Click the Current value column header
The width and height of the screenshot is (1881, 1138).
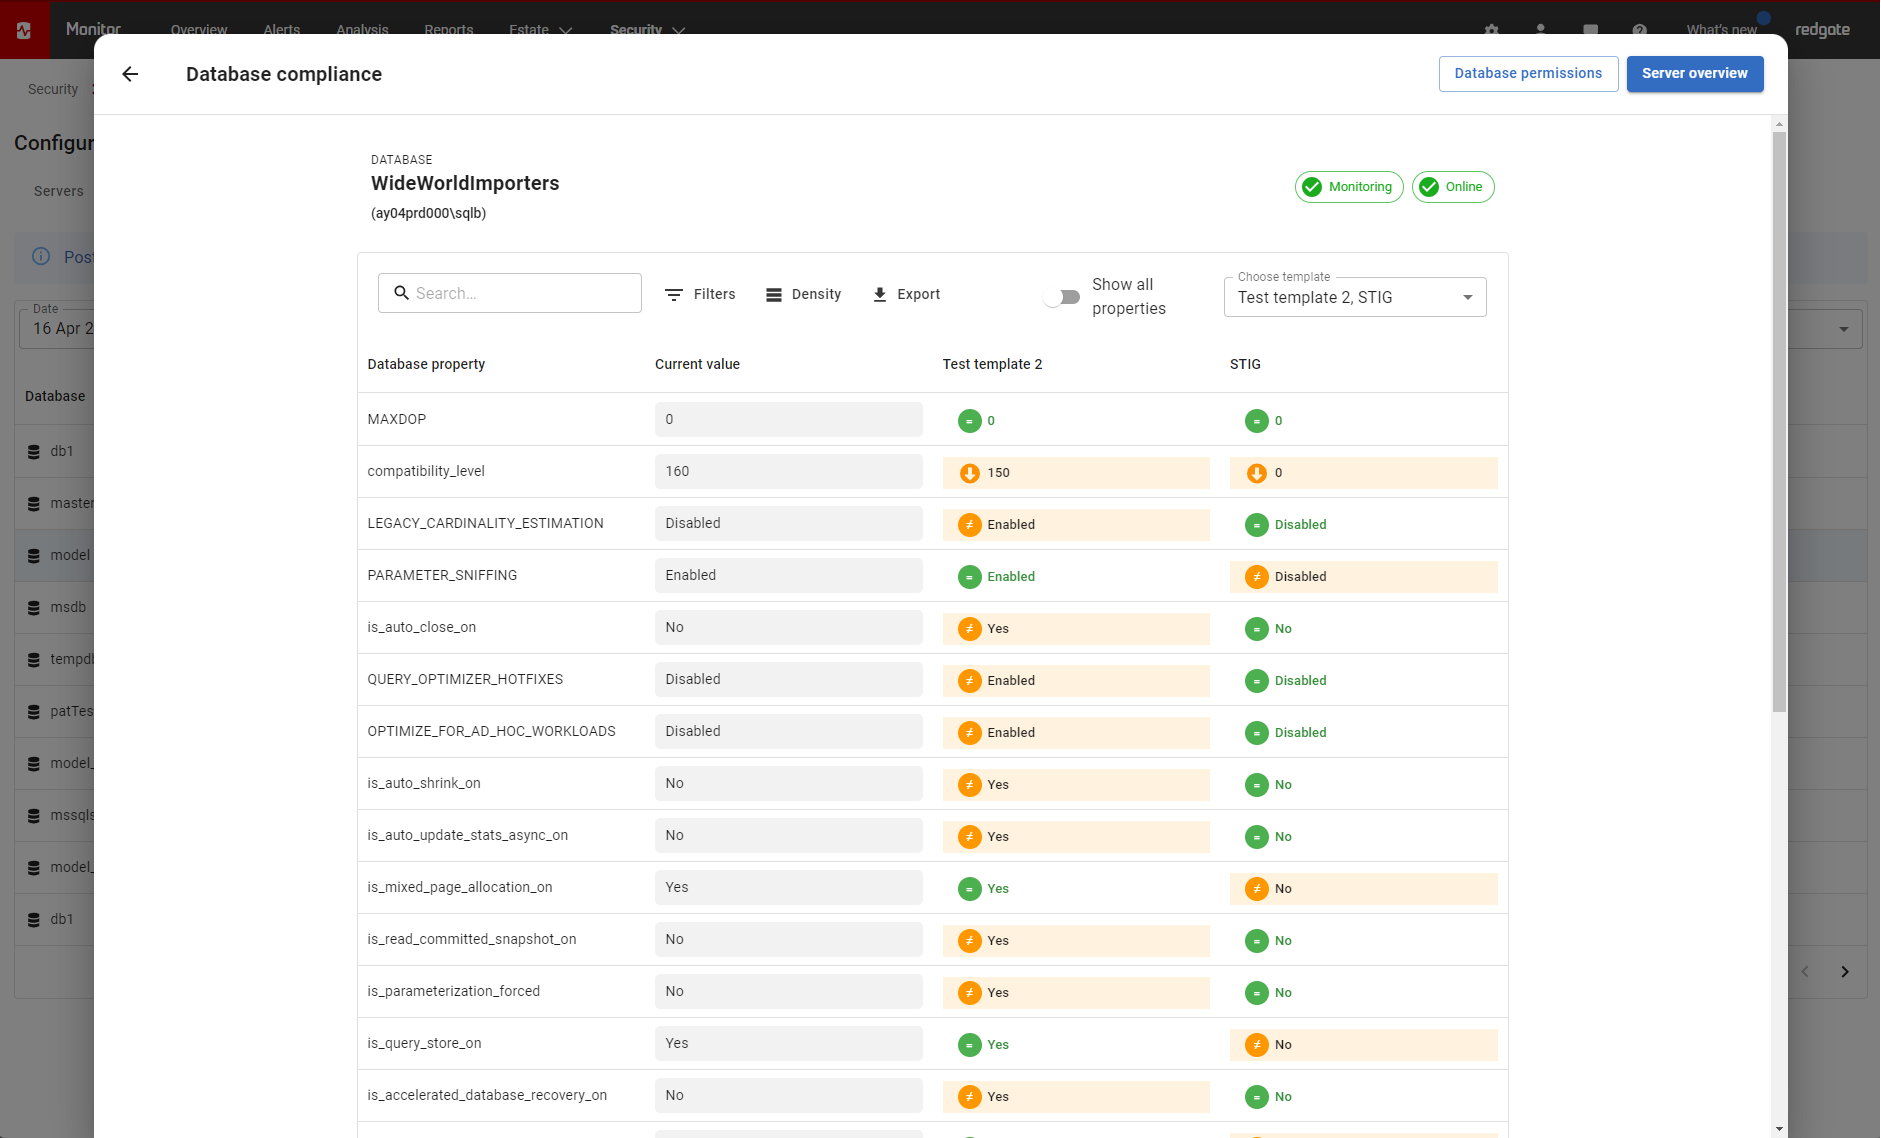(x=697, y=364)
